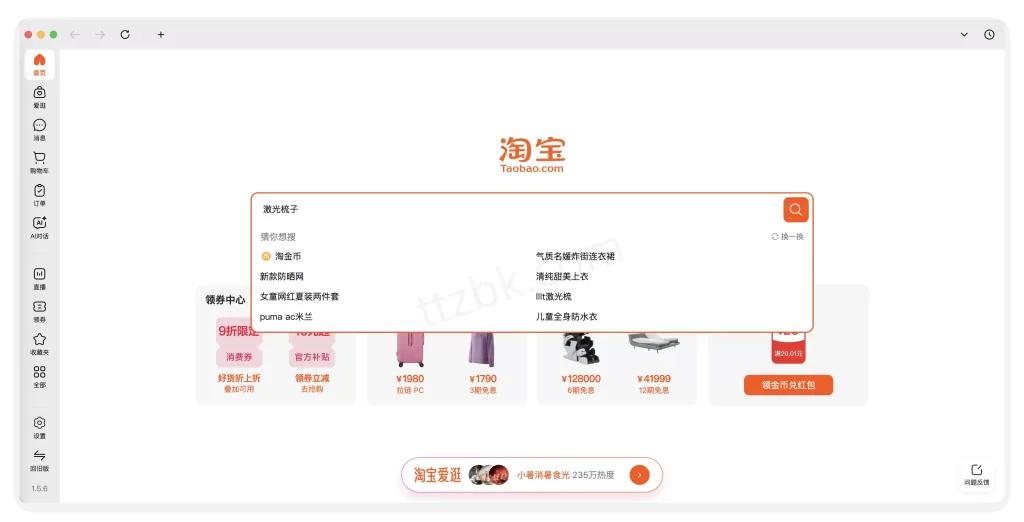The width and height of the screenshot is (1024, 522).
Task: Open 设置 settings gear icon
Action: click(x=39, y=428)
